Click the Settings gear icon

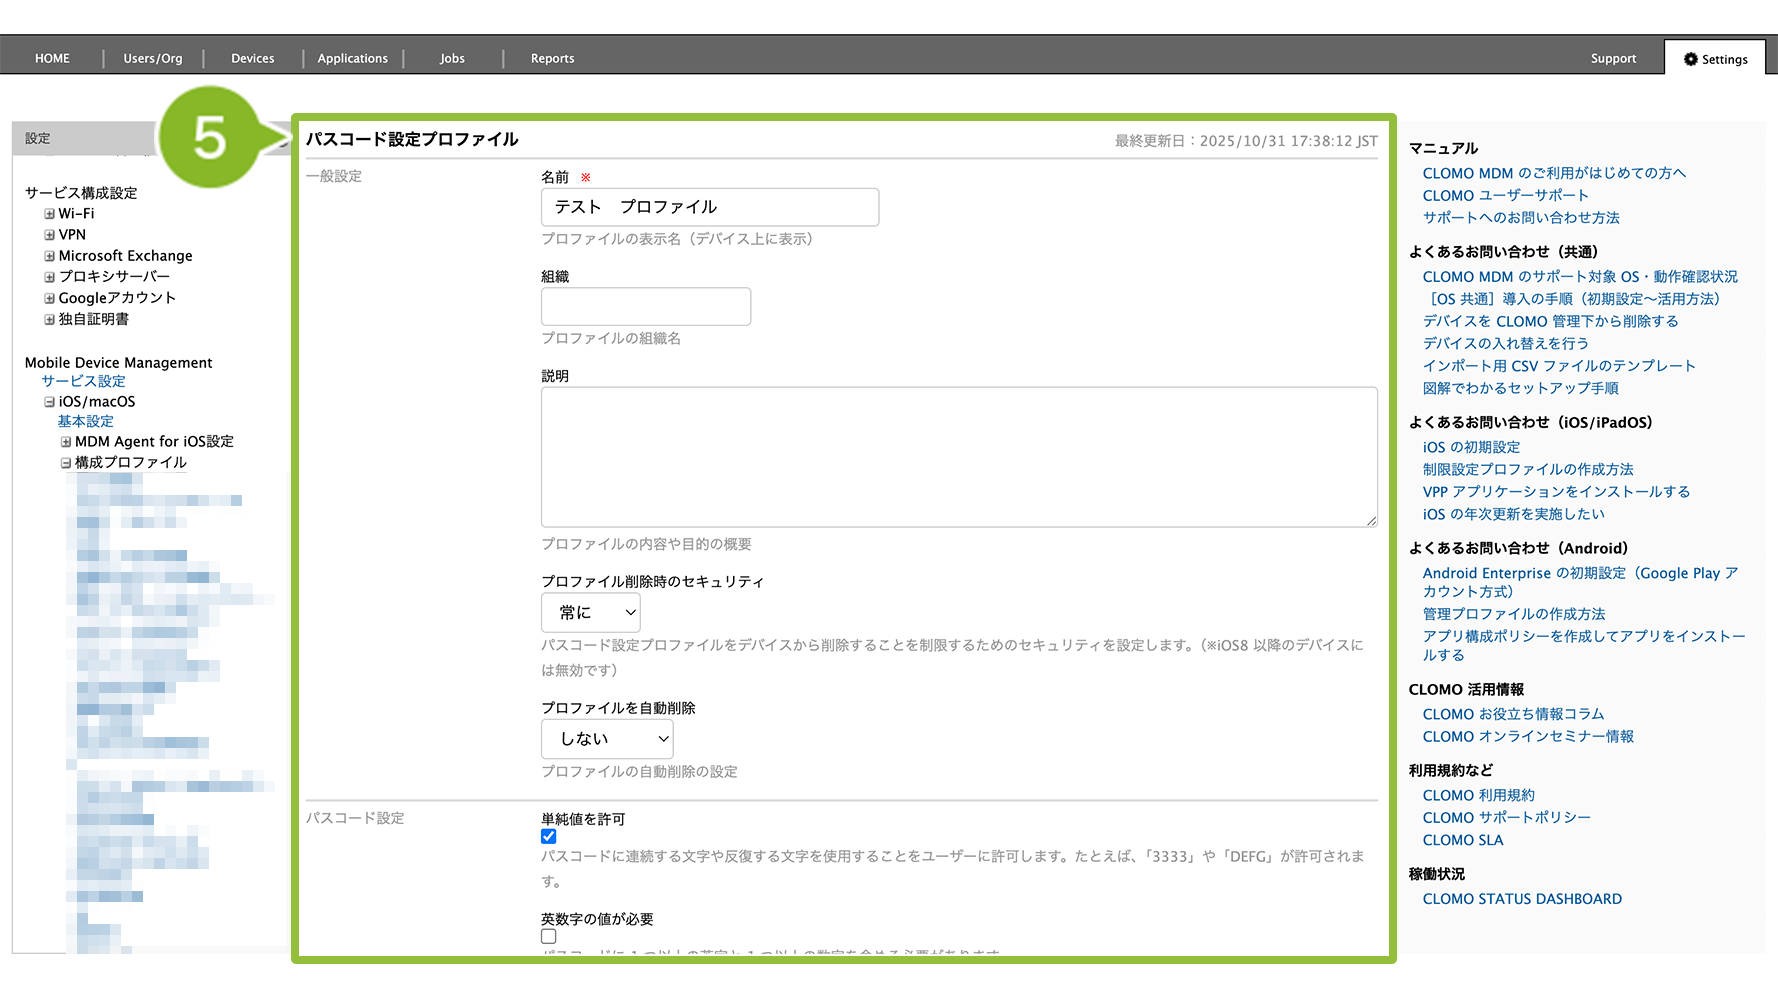[1690, 59]
